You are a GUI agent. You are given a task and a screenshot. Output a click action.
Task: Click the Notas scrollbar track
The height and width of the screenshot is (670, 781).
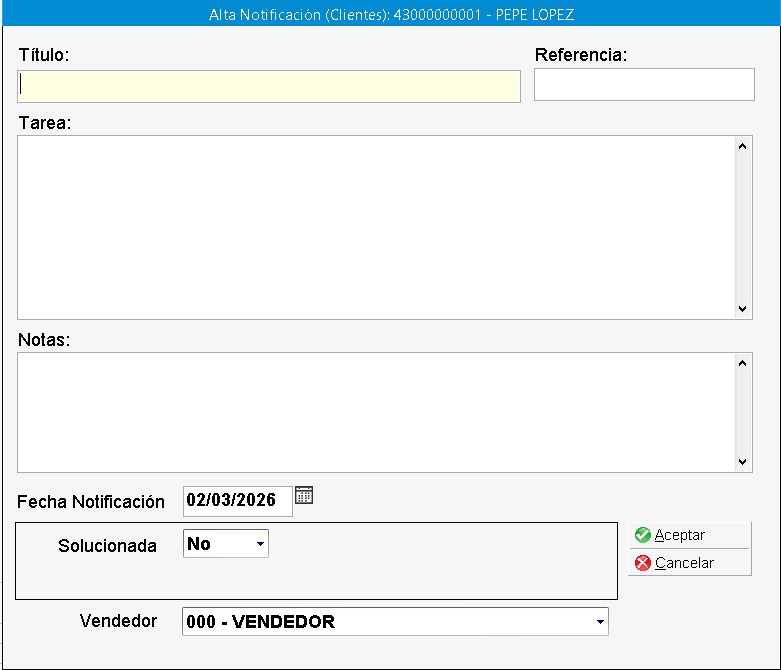coord(743,412)
